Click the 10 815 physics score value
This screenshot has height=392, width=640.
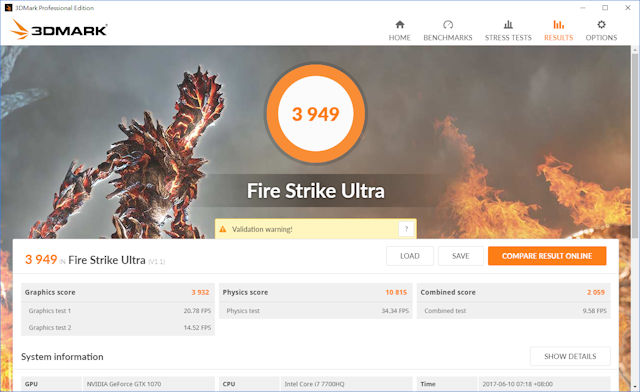(x=396, y=292)
